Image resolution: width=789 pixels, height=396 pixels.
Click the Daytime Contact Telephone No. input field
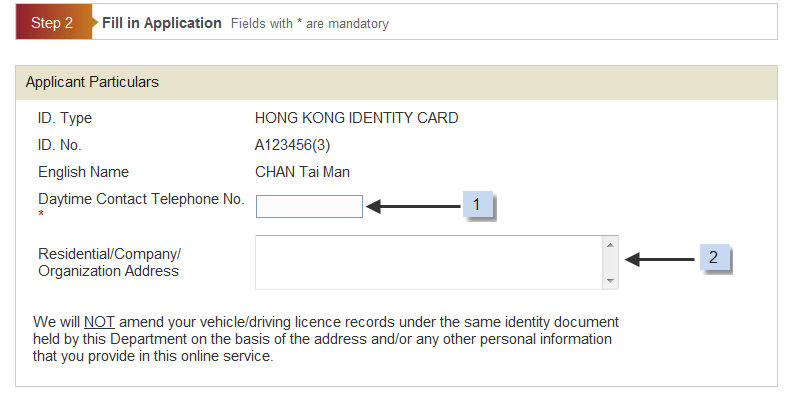click(x=309, y=206)
